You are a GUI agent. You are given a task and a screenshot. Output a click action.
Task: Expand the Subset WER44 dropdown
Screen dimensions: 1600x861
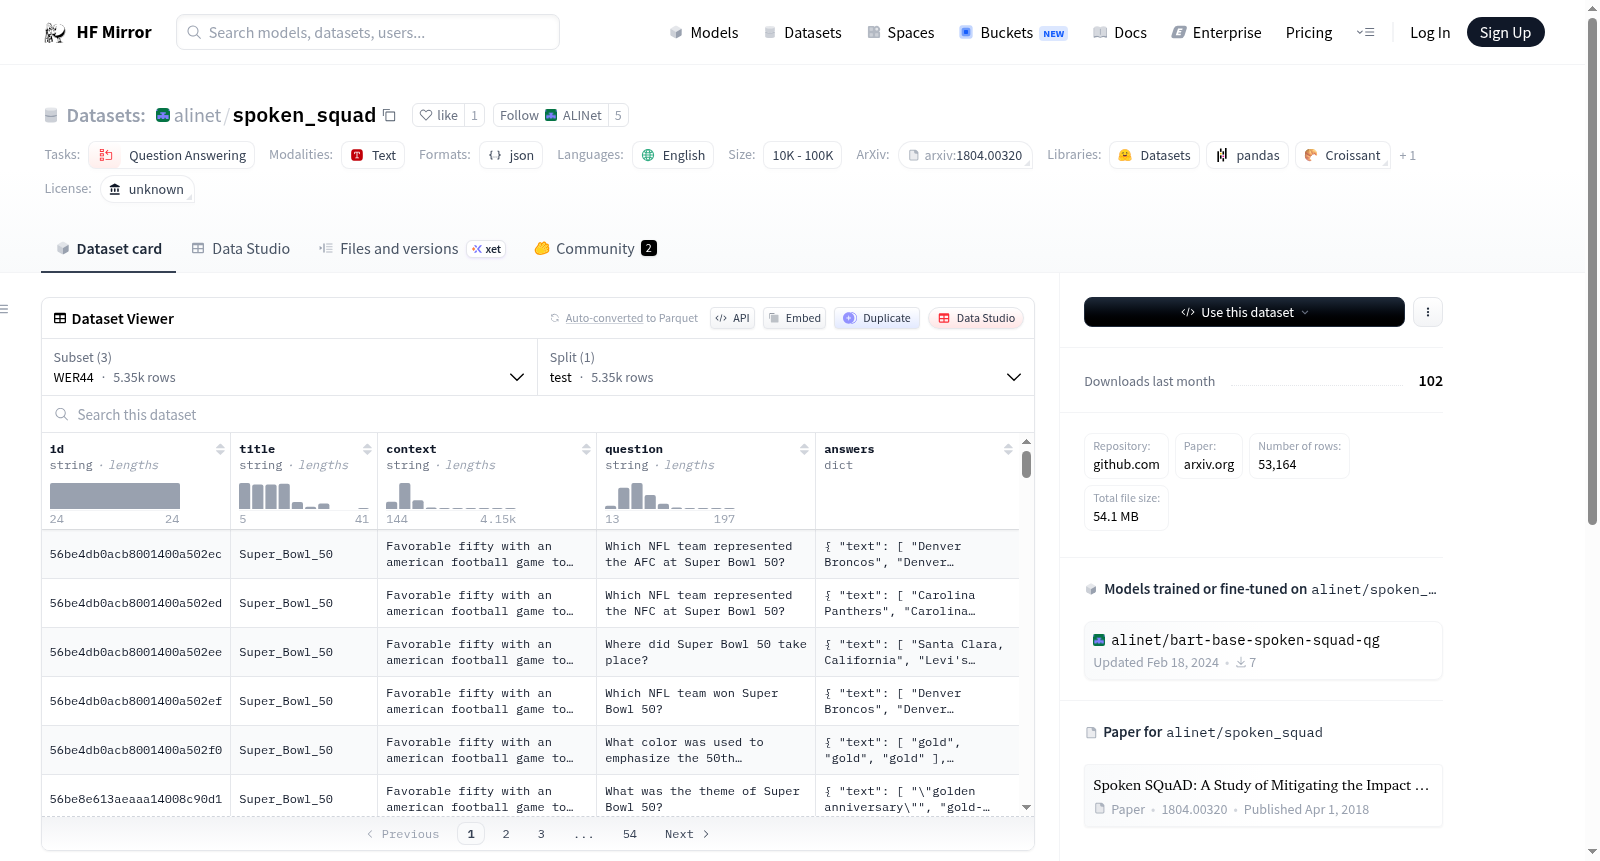pos(289,367)
